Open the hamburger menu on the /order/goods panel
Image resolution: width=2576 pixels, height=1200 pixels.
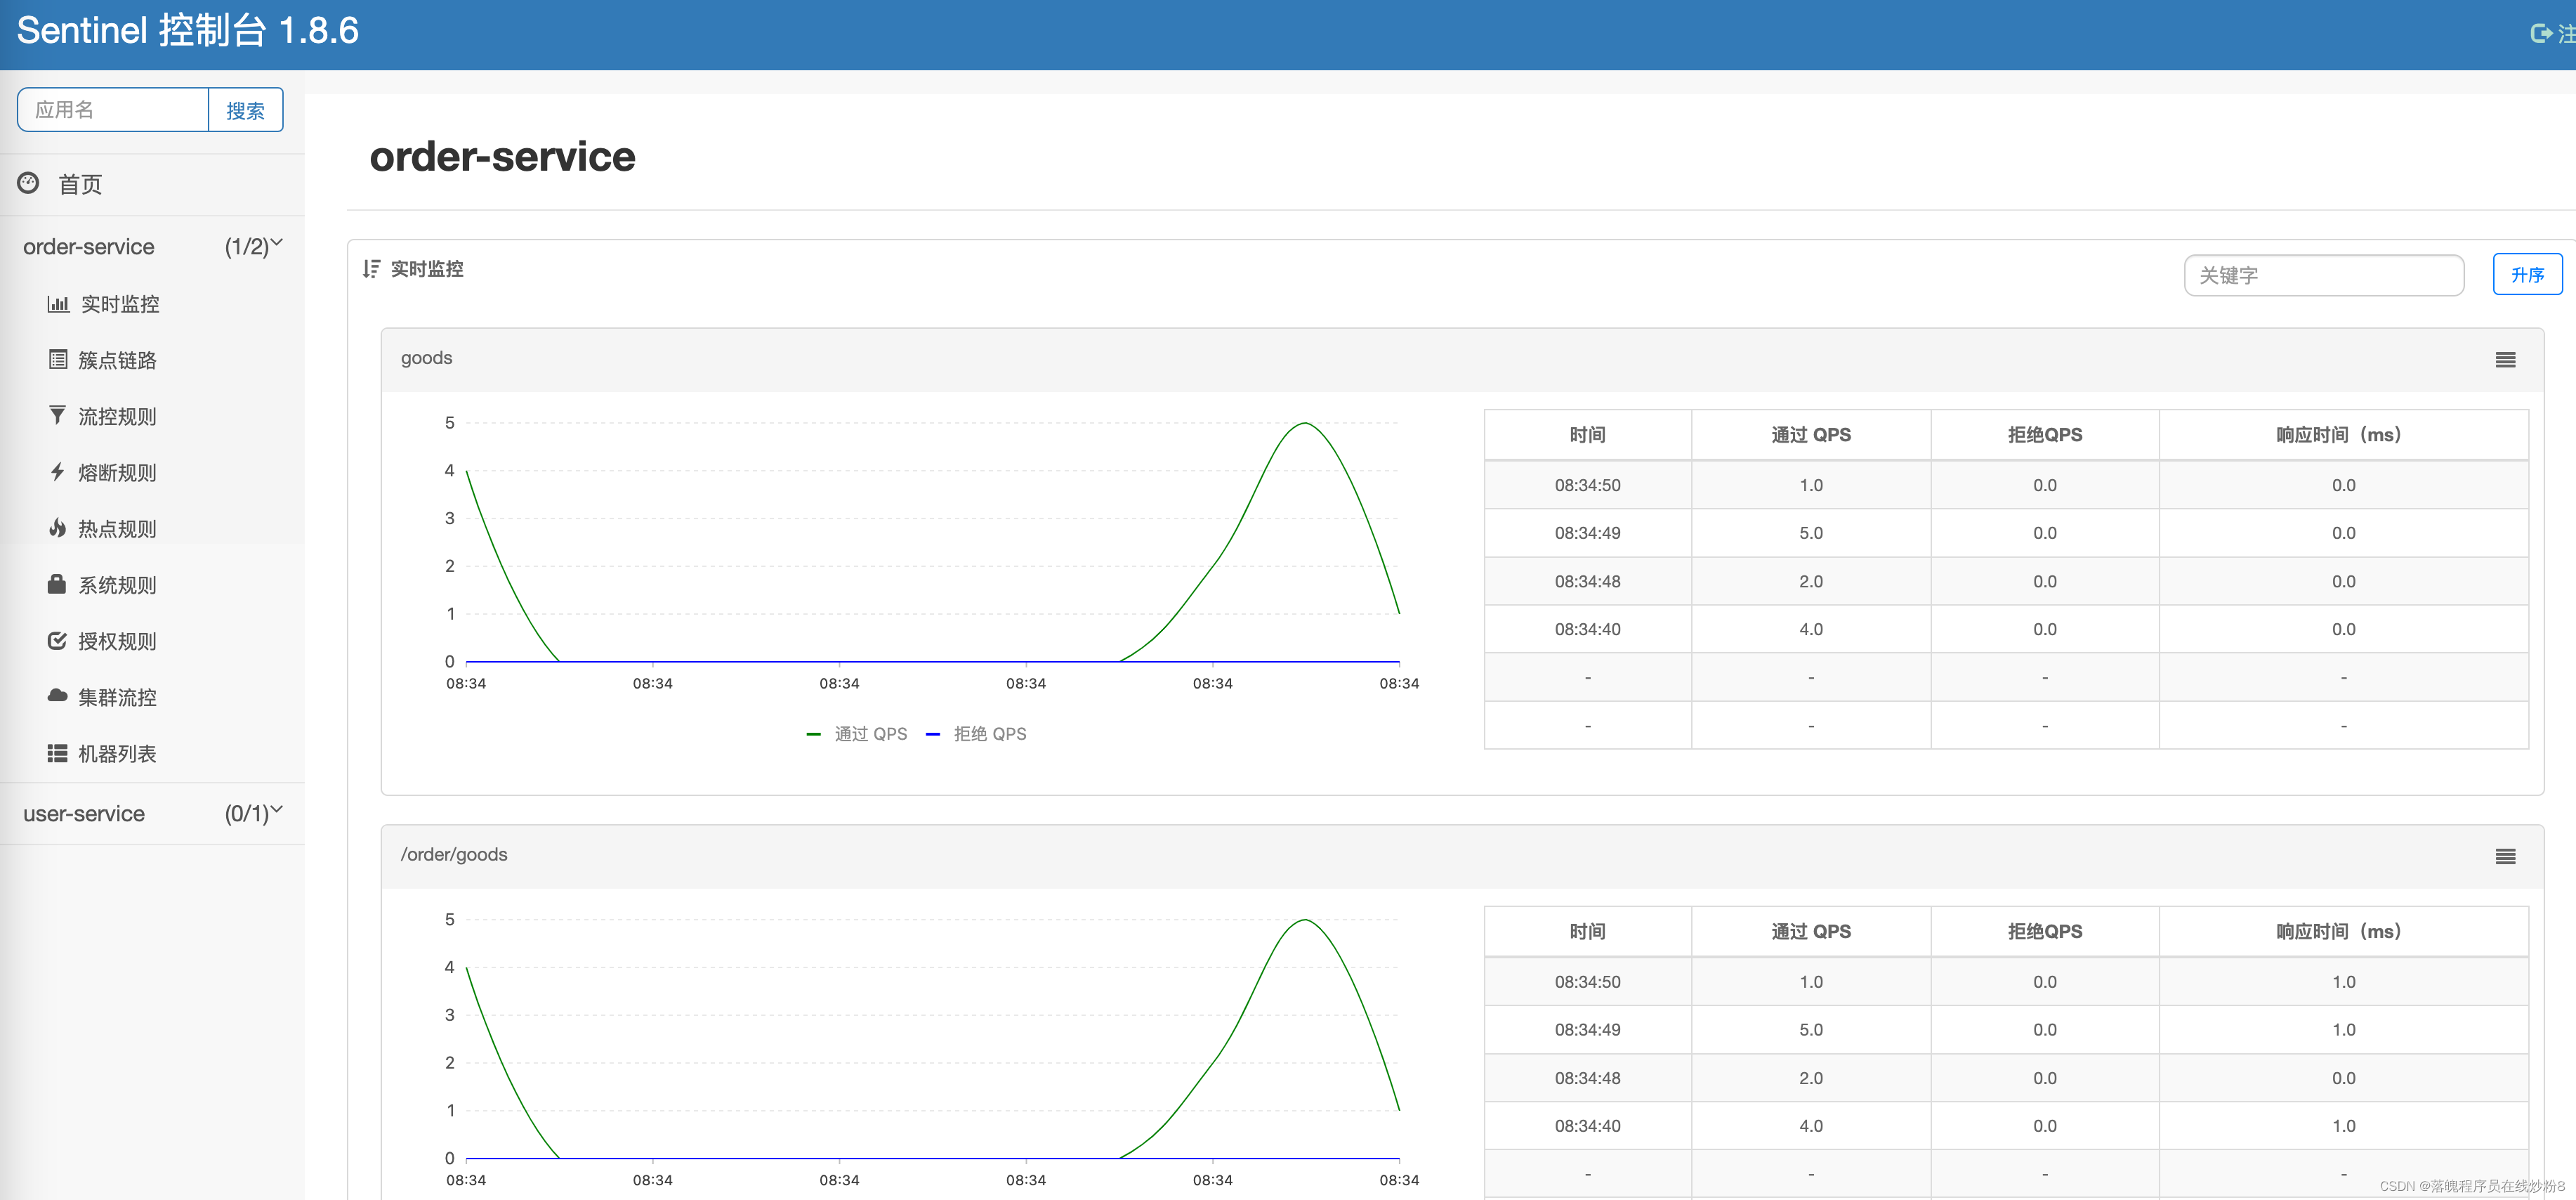(x=2505, y=856)
